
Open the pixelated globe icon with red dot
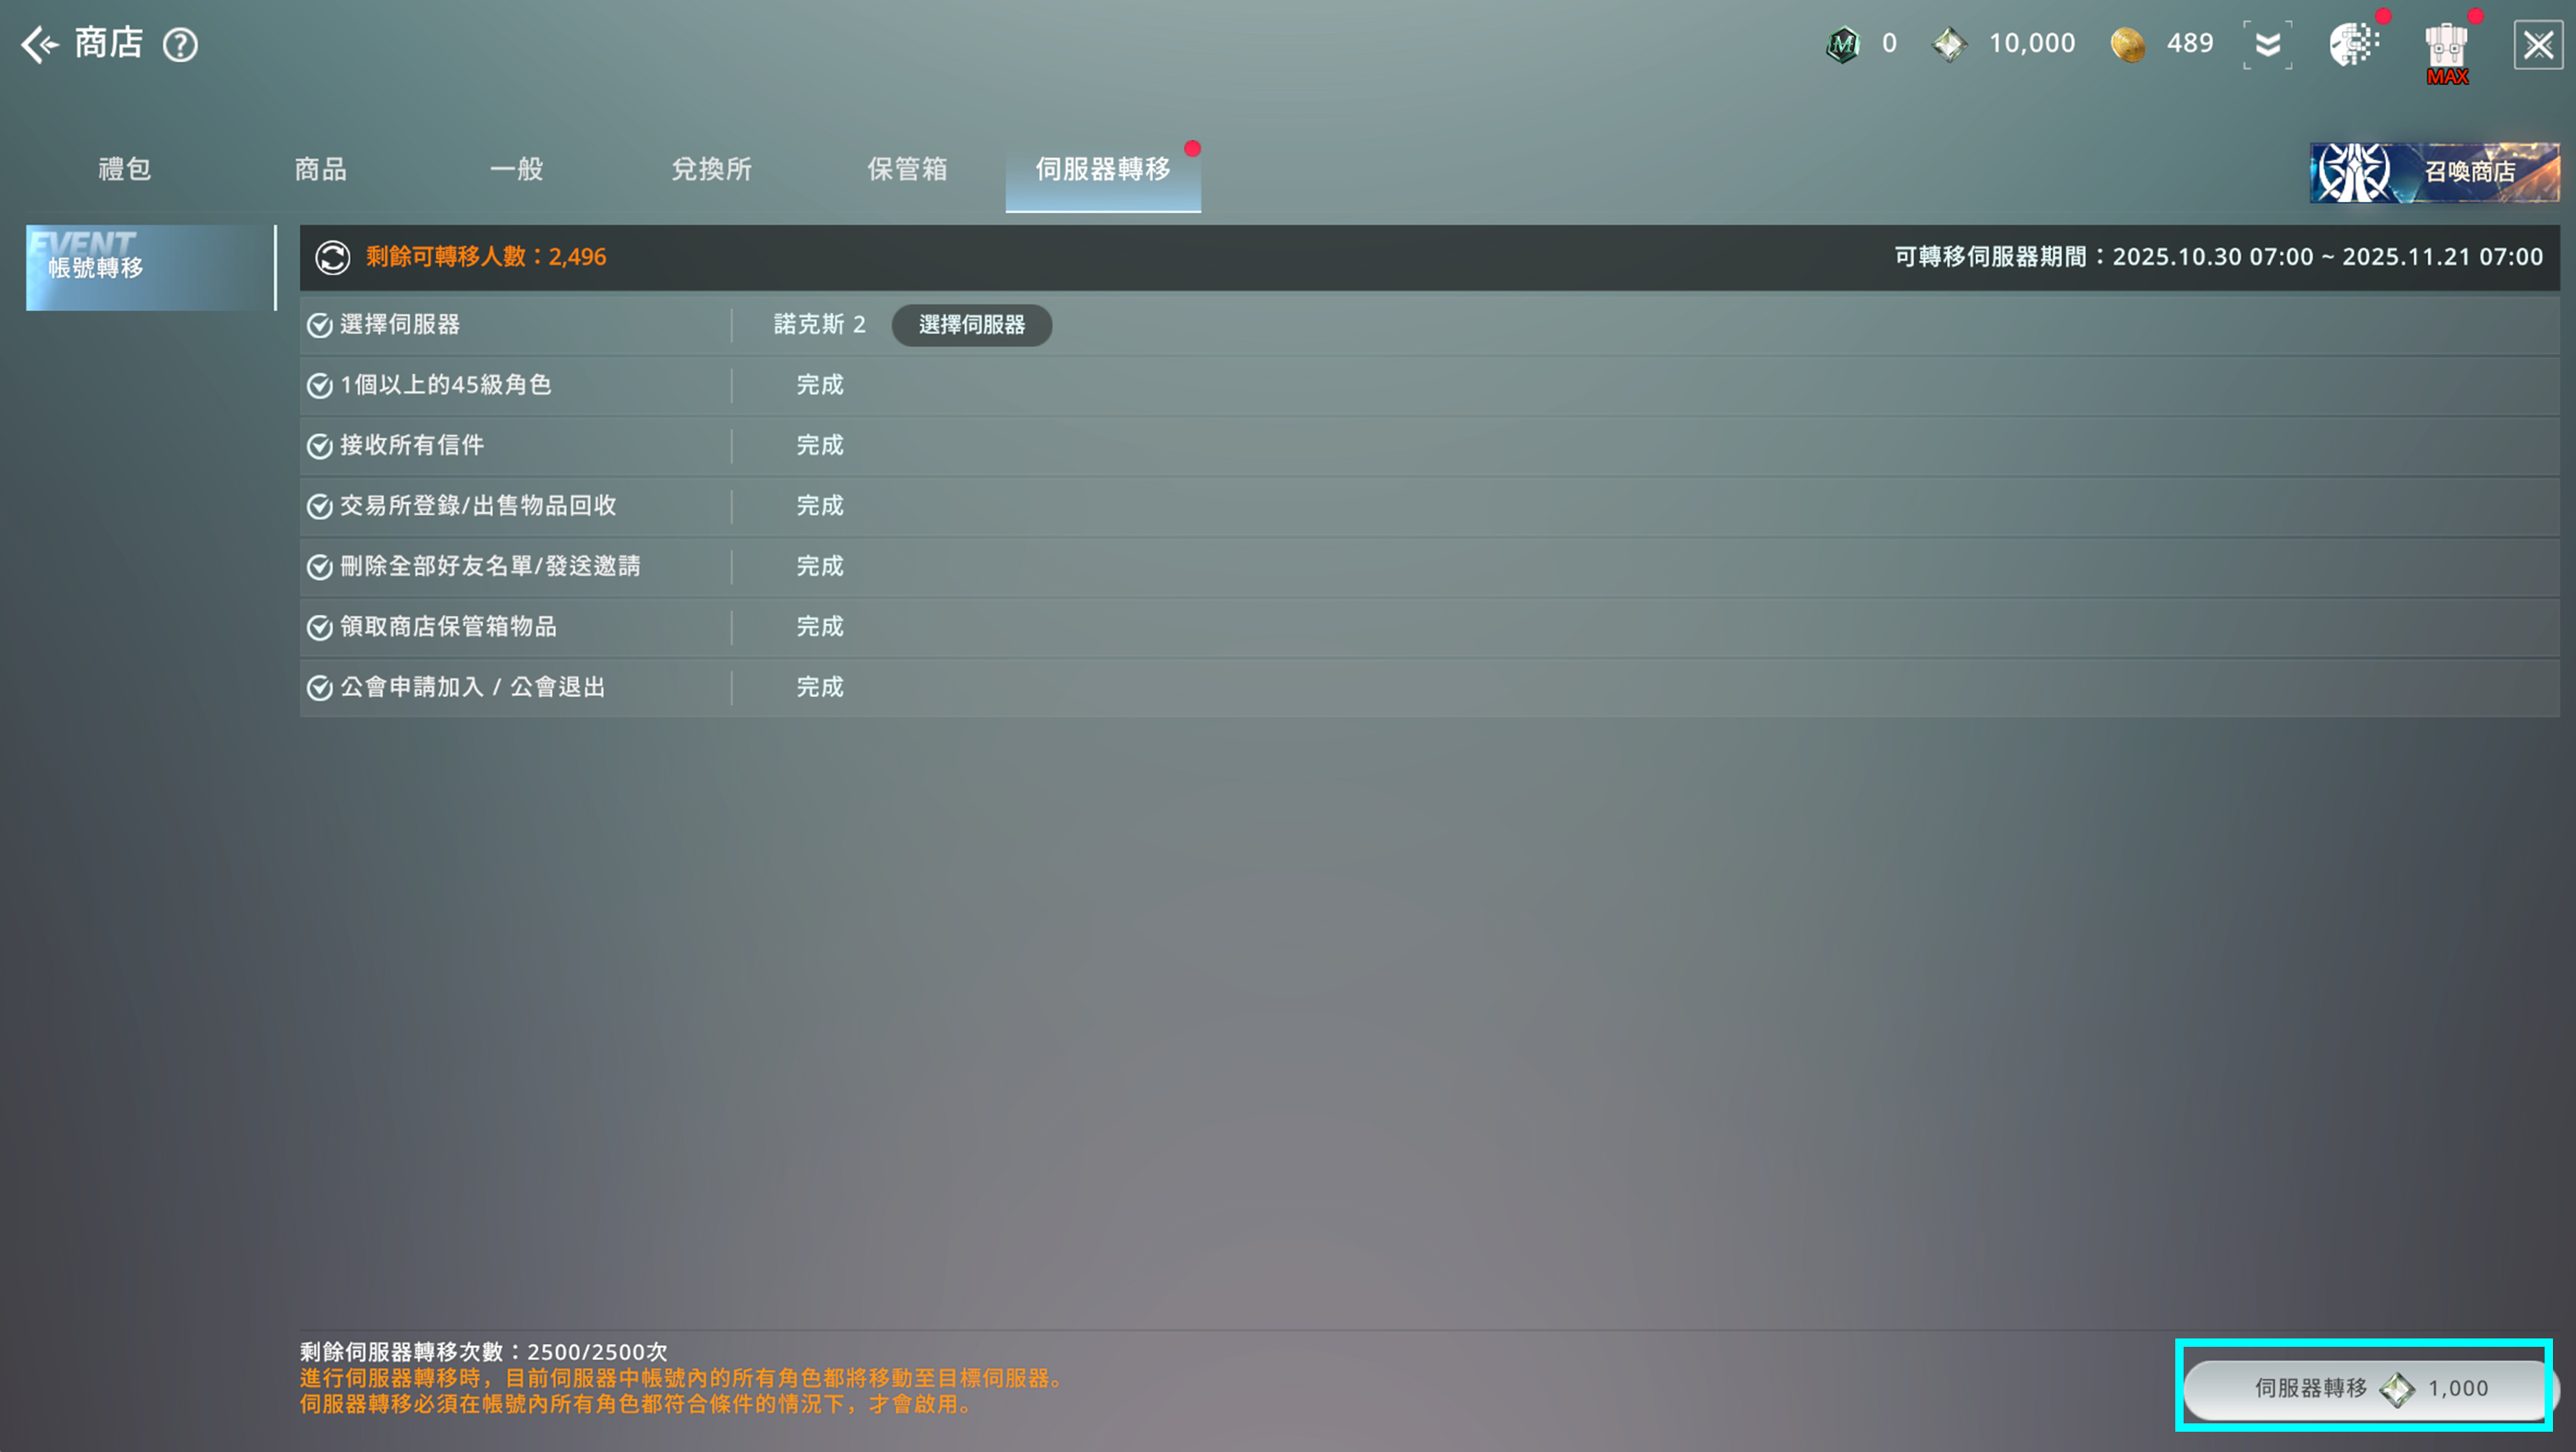pyautogui.click(x=2353, y=44)
